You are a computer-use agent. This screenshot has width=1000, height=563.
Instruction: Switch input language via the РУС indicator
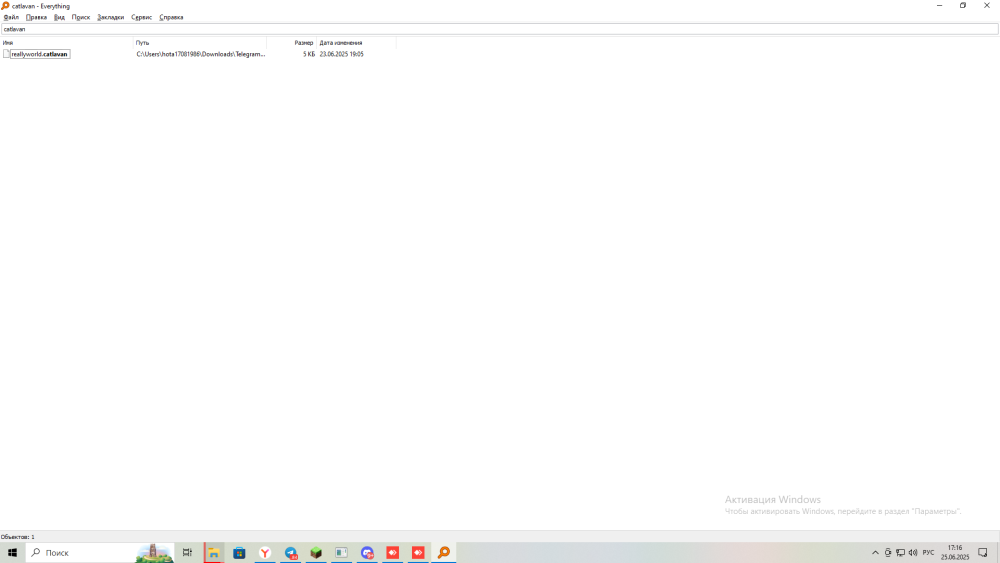tap(928, 553)
